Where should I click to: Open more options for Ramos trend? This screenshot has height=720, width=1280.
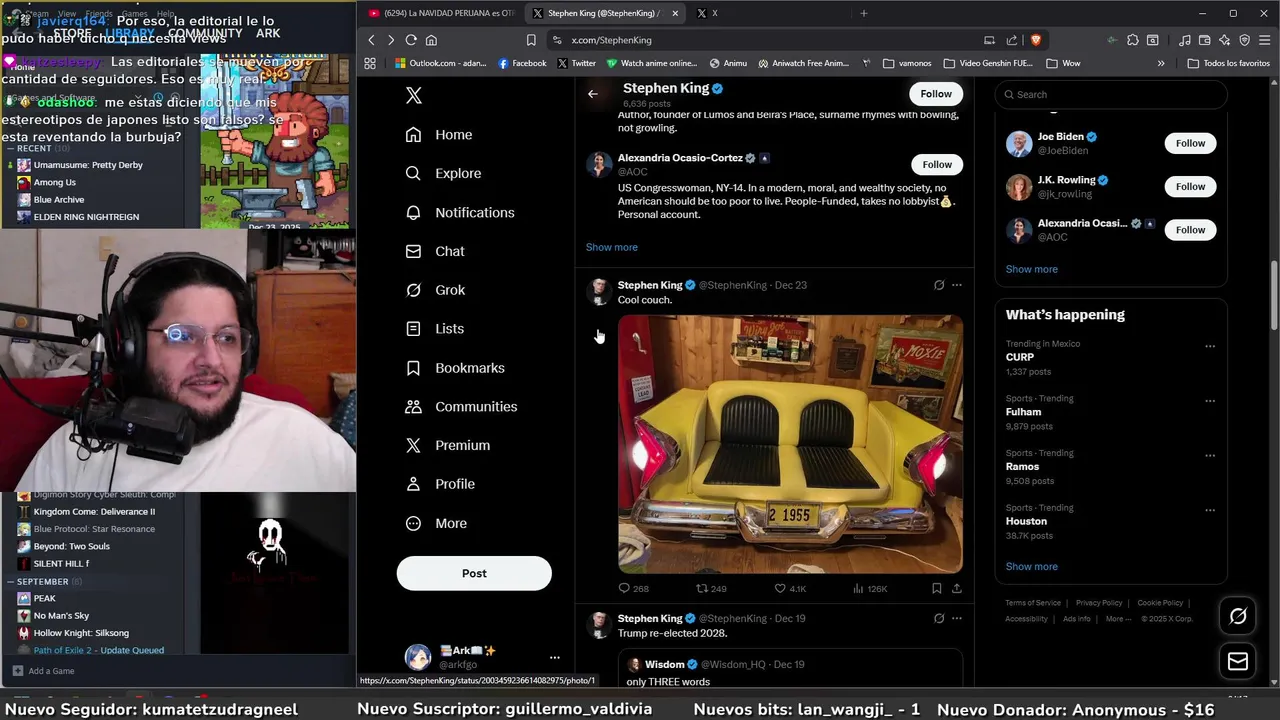[x=1210, y=456]
